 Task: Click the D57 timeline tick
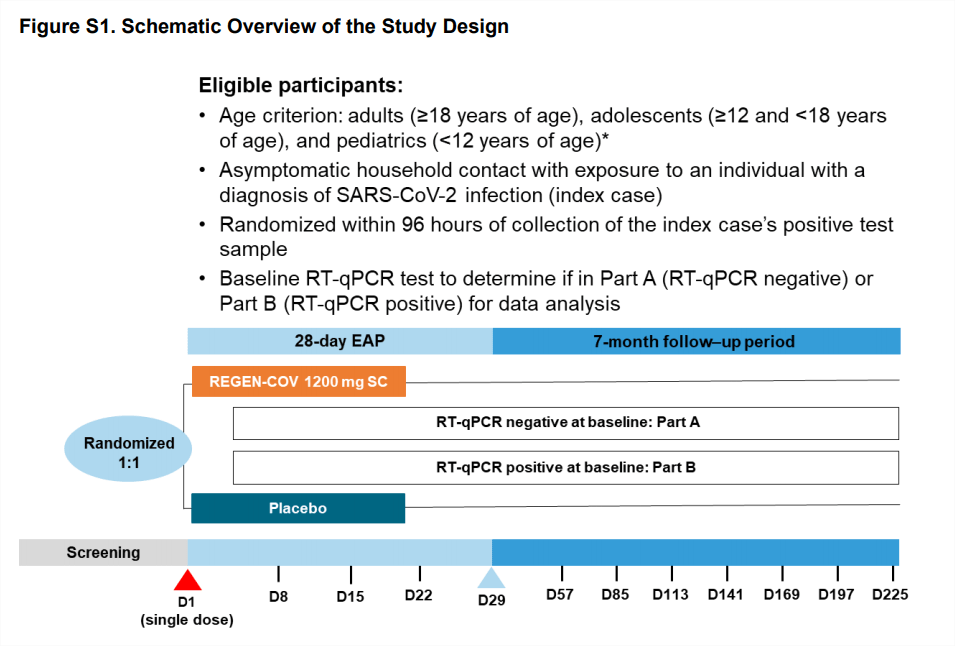tap(562, 574)
